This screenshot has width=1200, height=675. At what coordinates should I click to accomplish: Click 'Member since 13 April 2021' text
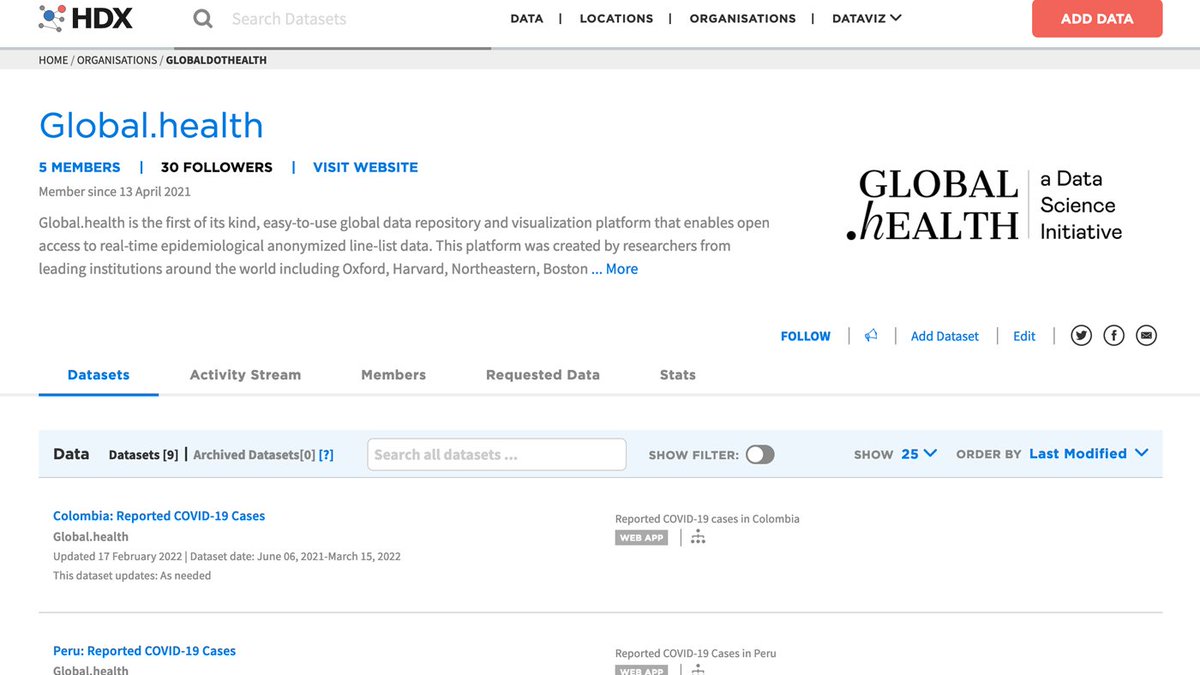pos(114,191)
